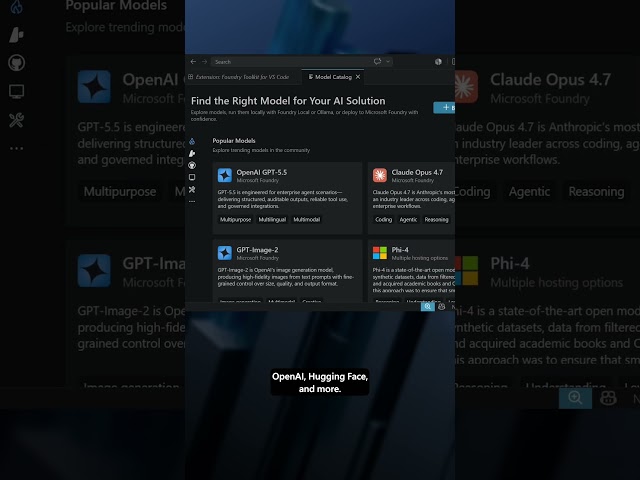Open the Azure icon in the activity bar
640x480 pixels.
coord(192,153)
